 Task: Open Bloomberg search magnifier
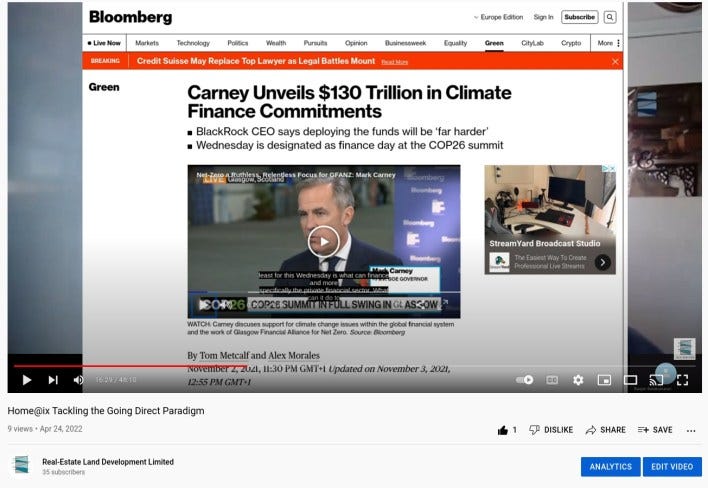pos(610,17)
